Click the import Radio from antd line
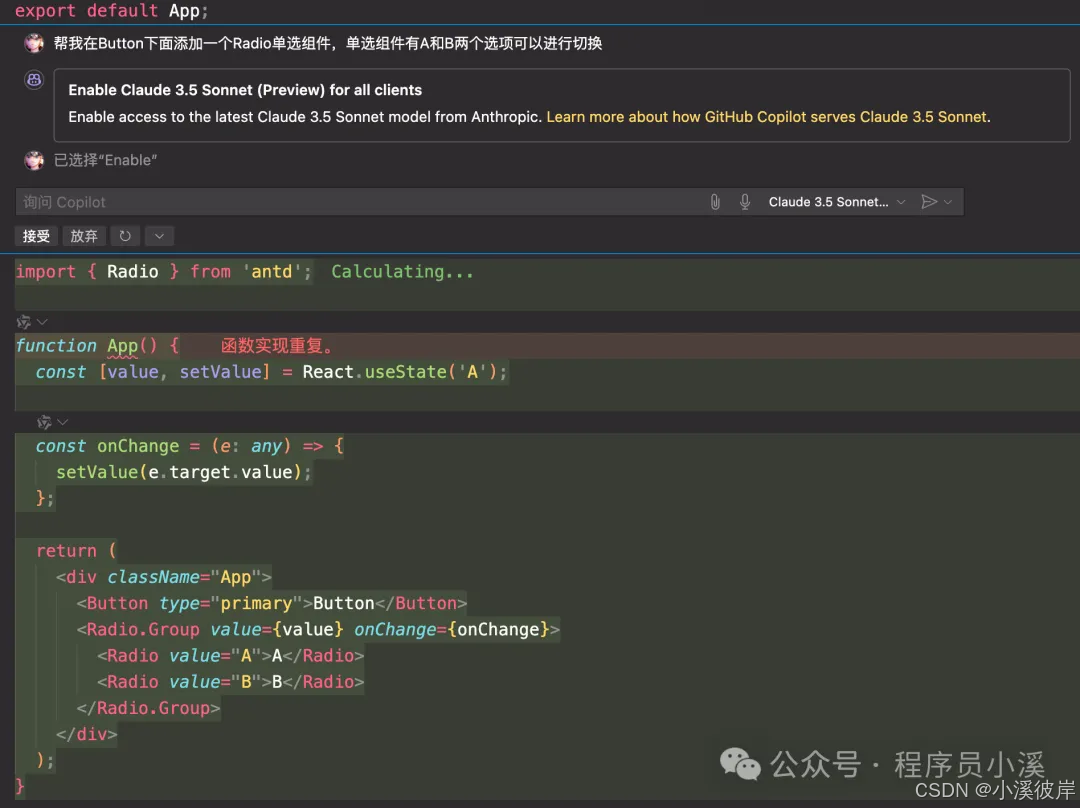1080x808 pixels. coord(163,272)
